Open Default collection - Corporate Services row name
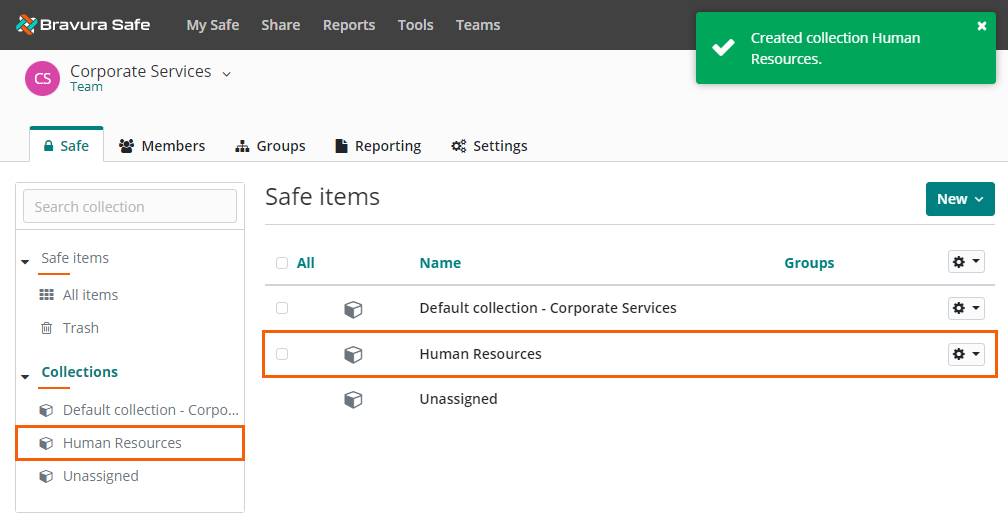 pyautogui.click(x=548, y=308)
